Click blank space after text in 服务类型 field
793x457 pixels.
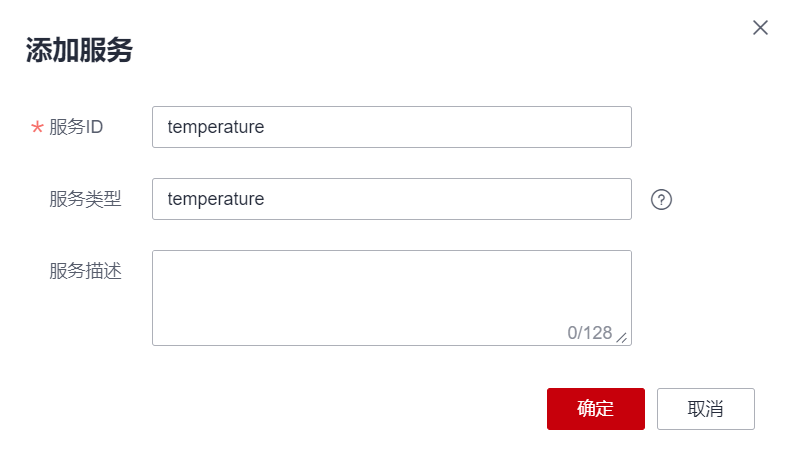point(450,199)
